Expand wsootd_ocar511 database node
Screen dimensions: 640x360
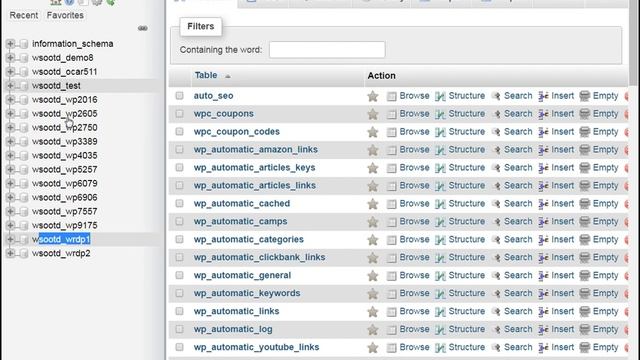[10, 71]
